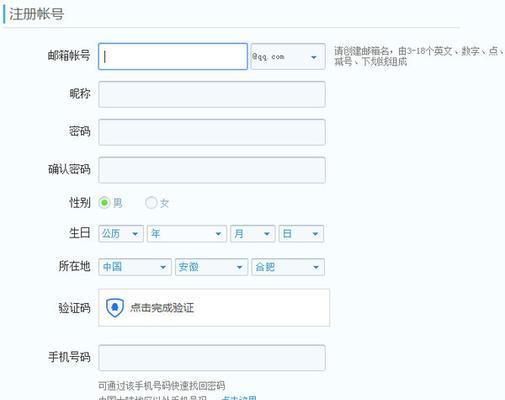Select the 男 gender radio button
Image resolution: width=505 pixels, height=400 pixels.
104,203
